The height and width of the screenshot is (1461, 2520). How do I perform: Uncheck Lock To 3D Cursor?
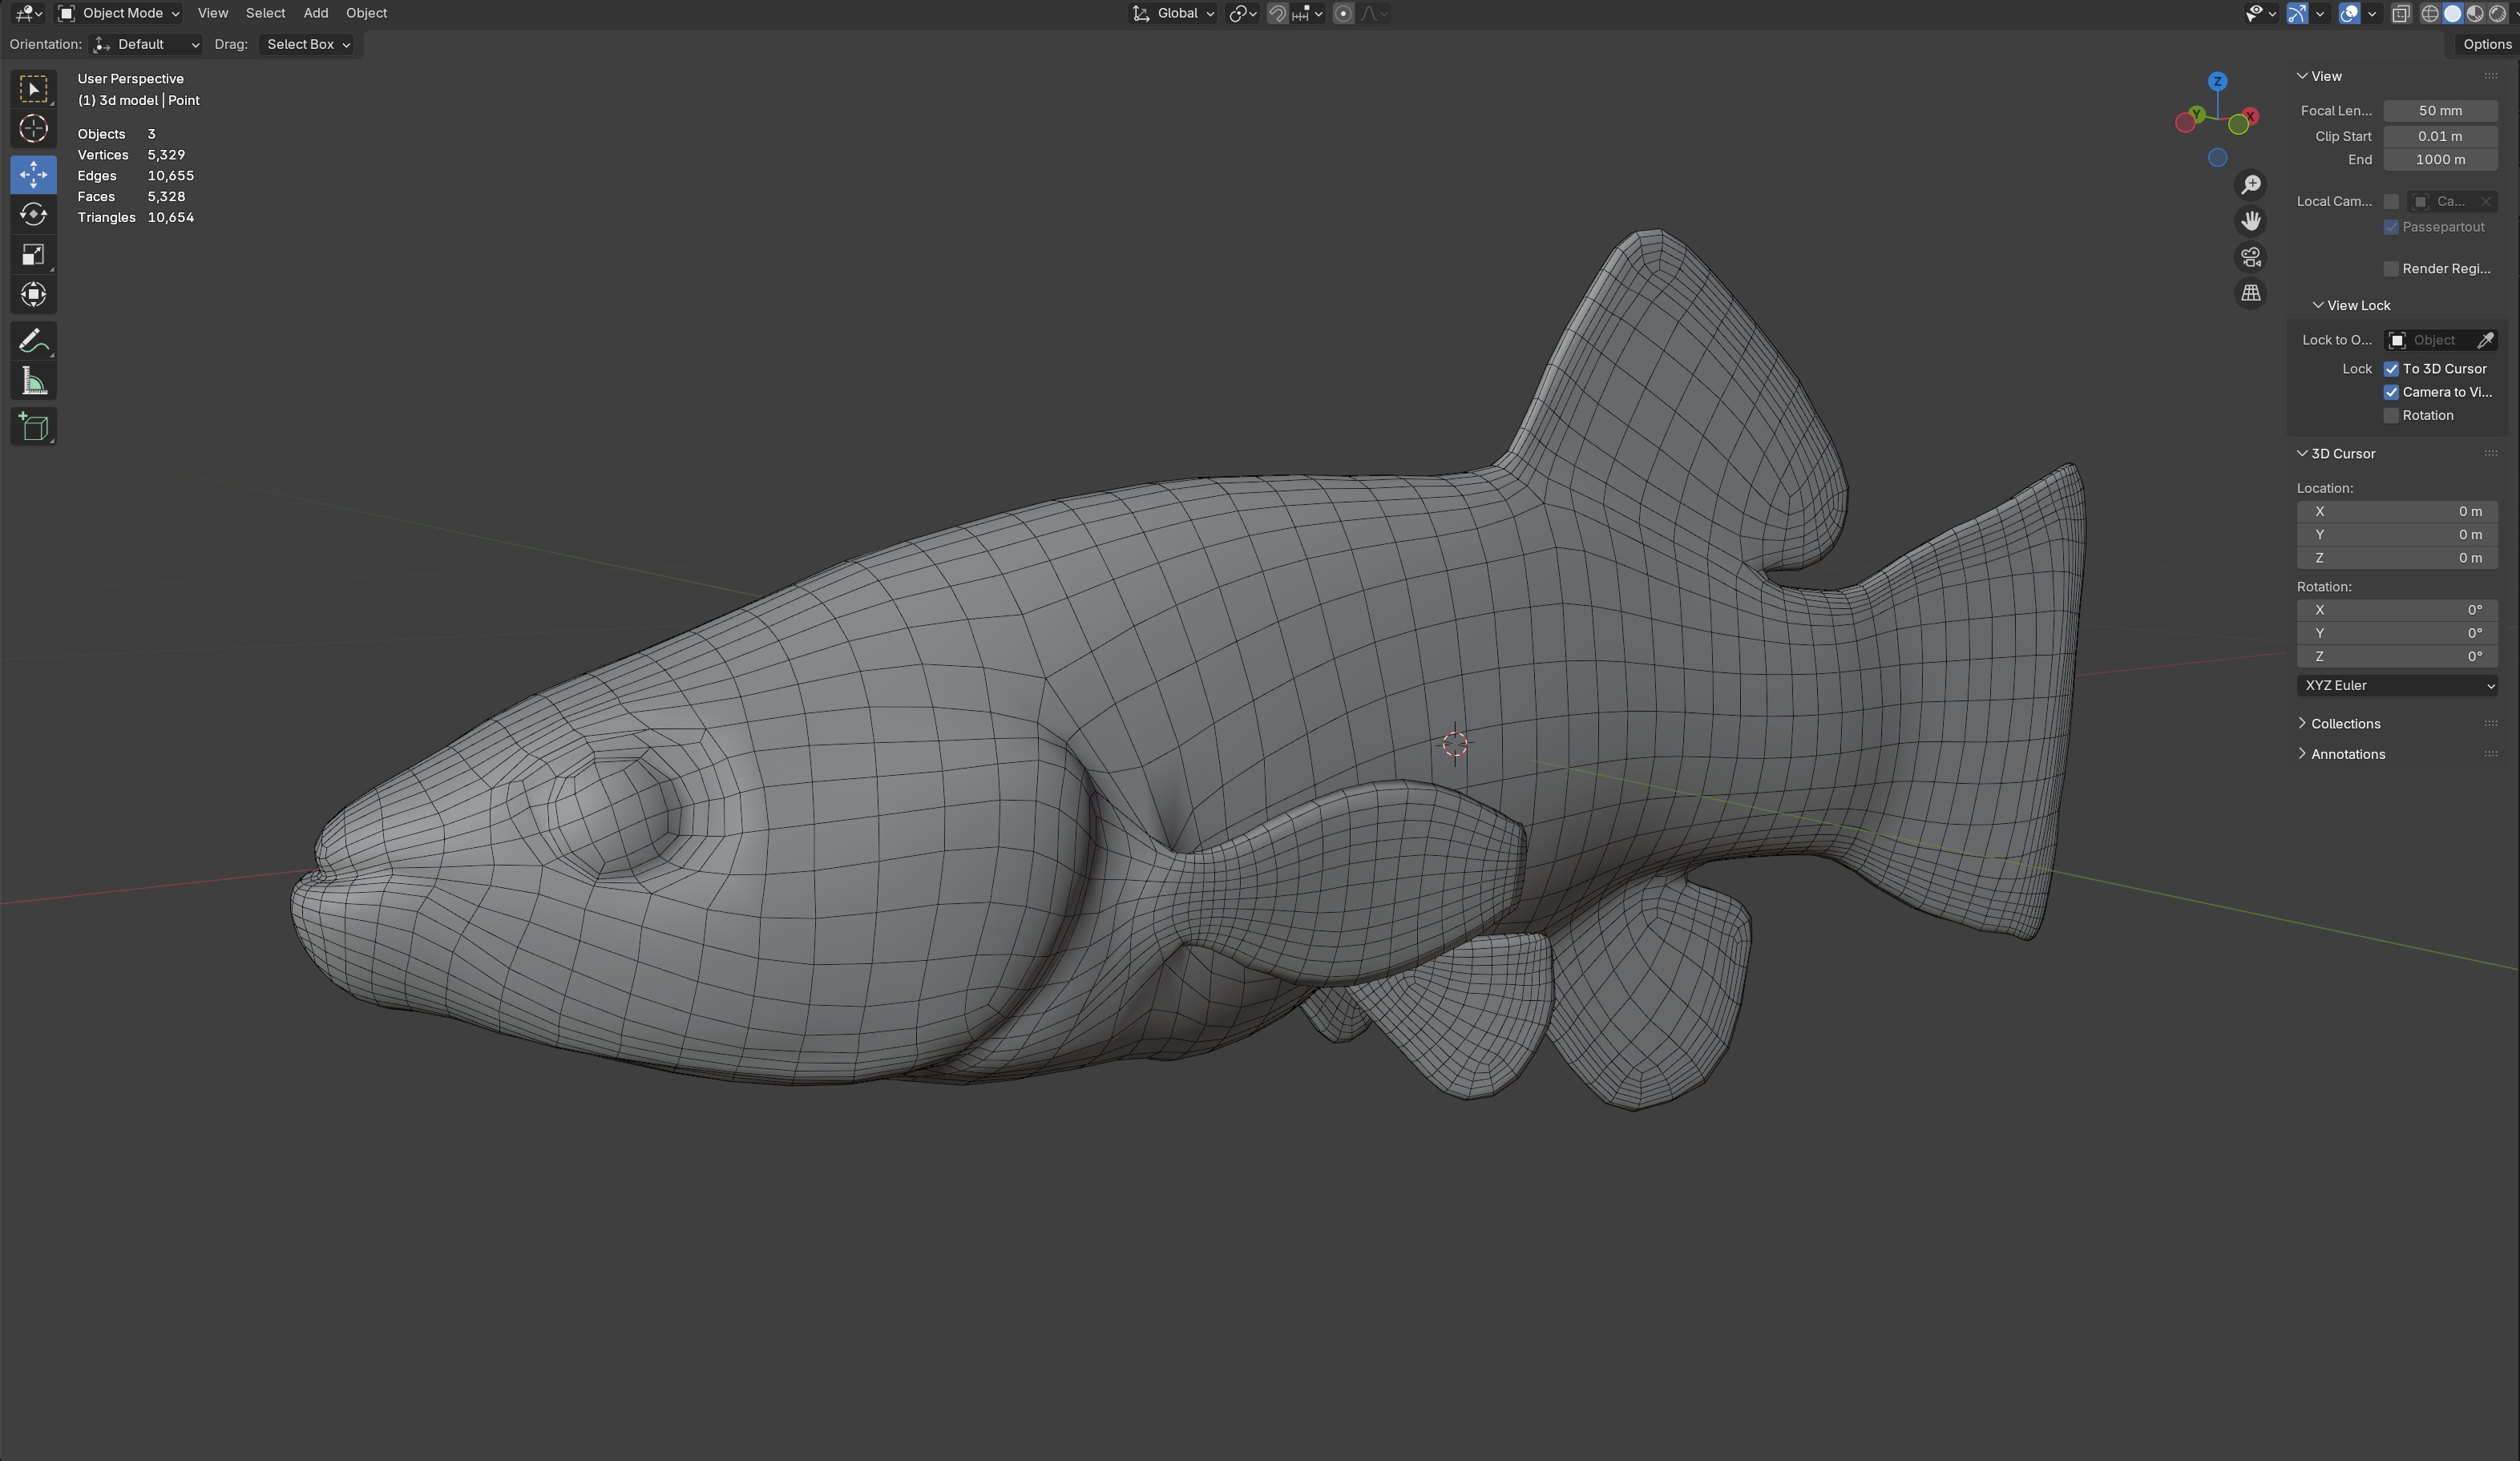click(2391, 369)
